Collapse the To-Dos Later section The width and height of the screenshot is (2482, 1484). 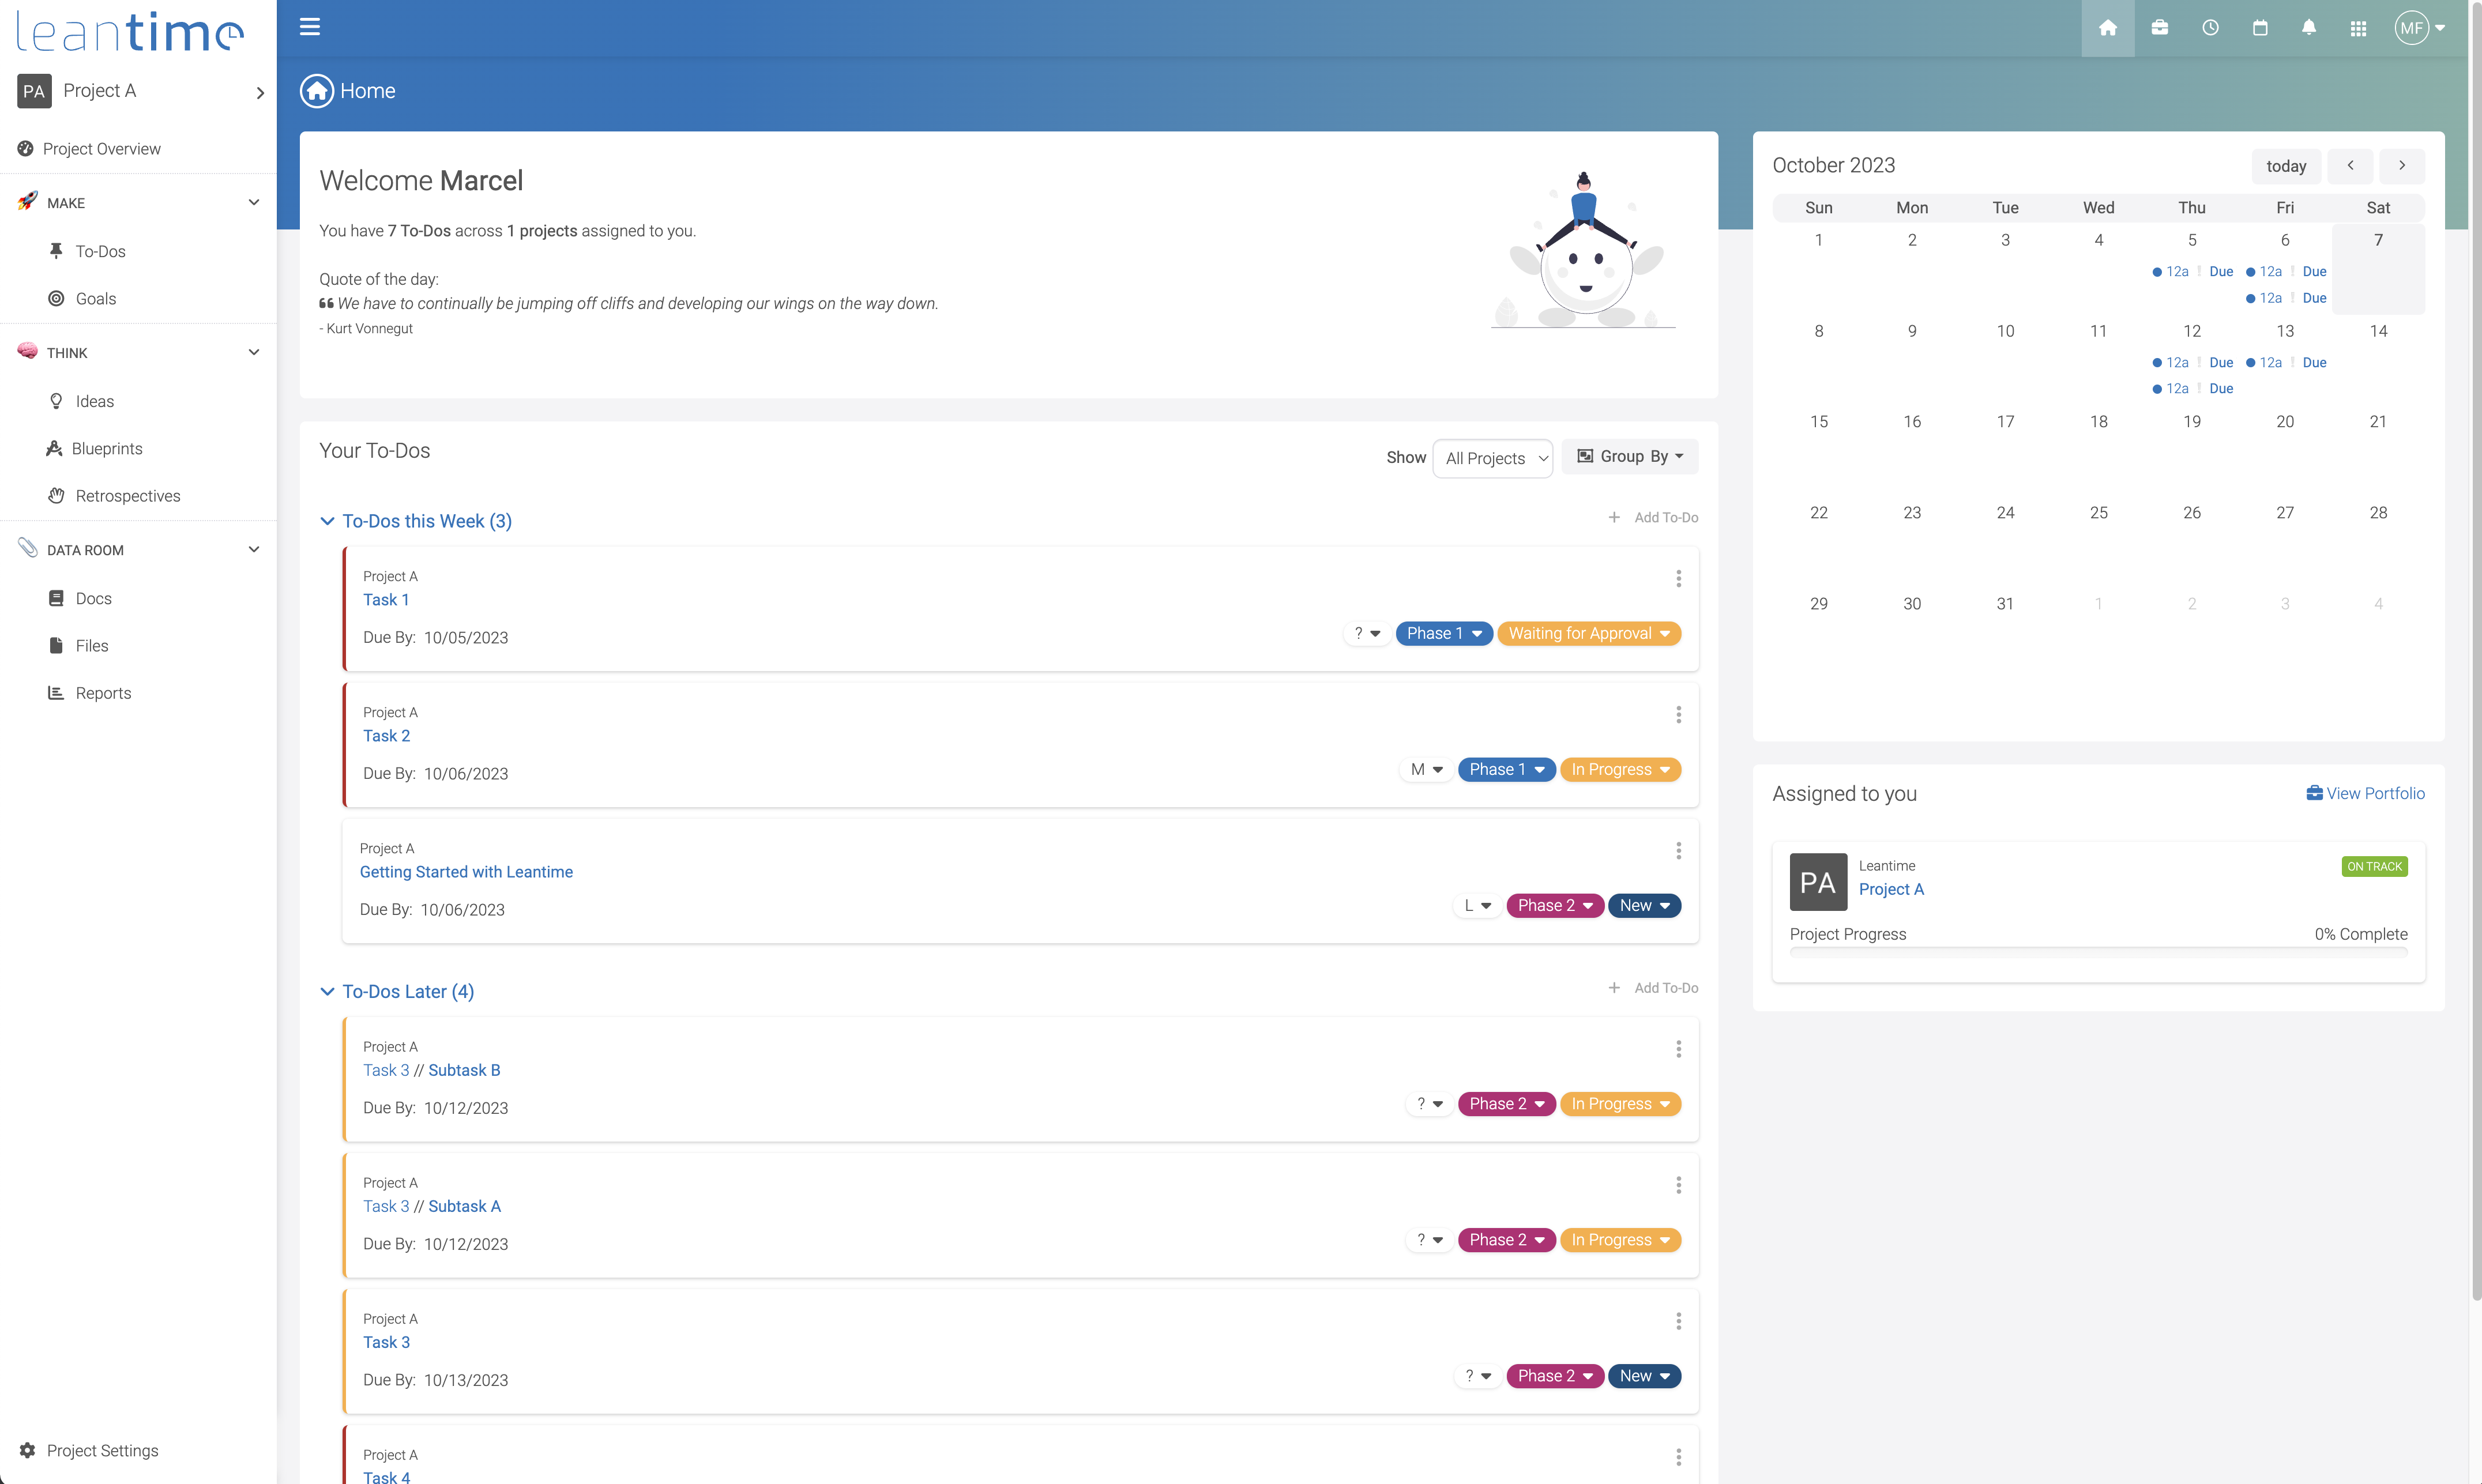point(327,991)
